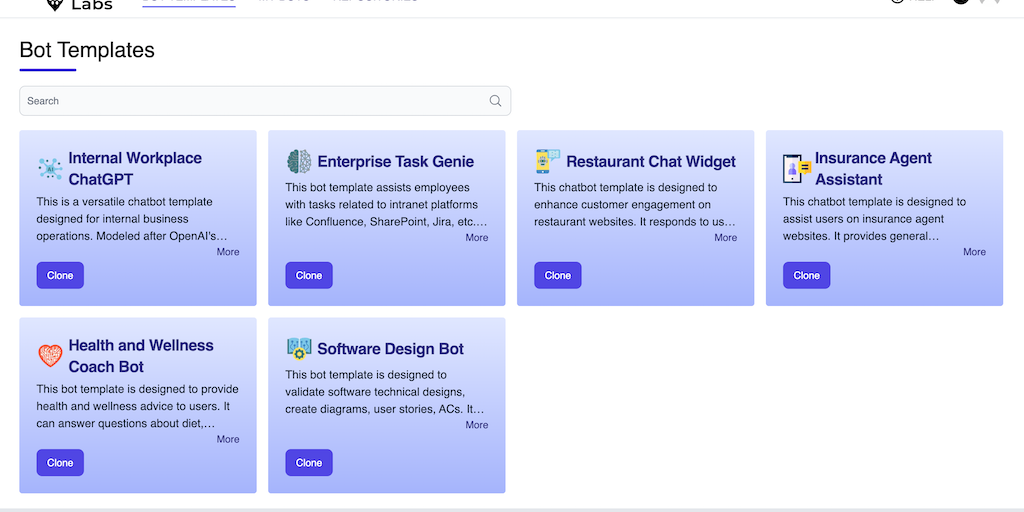This screenshot has height=512, width=1024.
Task: Click the Restaurant Chat Widget phone icon
Action: (547, 161)
